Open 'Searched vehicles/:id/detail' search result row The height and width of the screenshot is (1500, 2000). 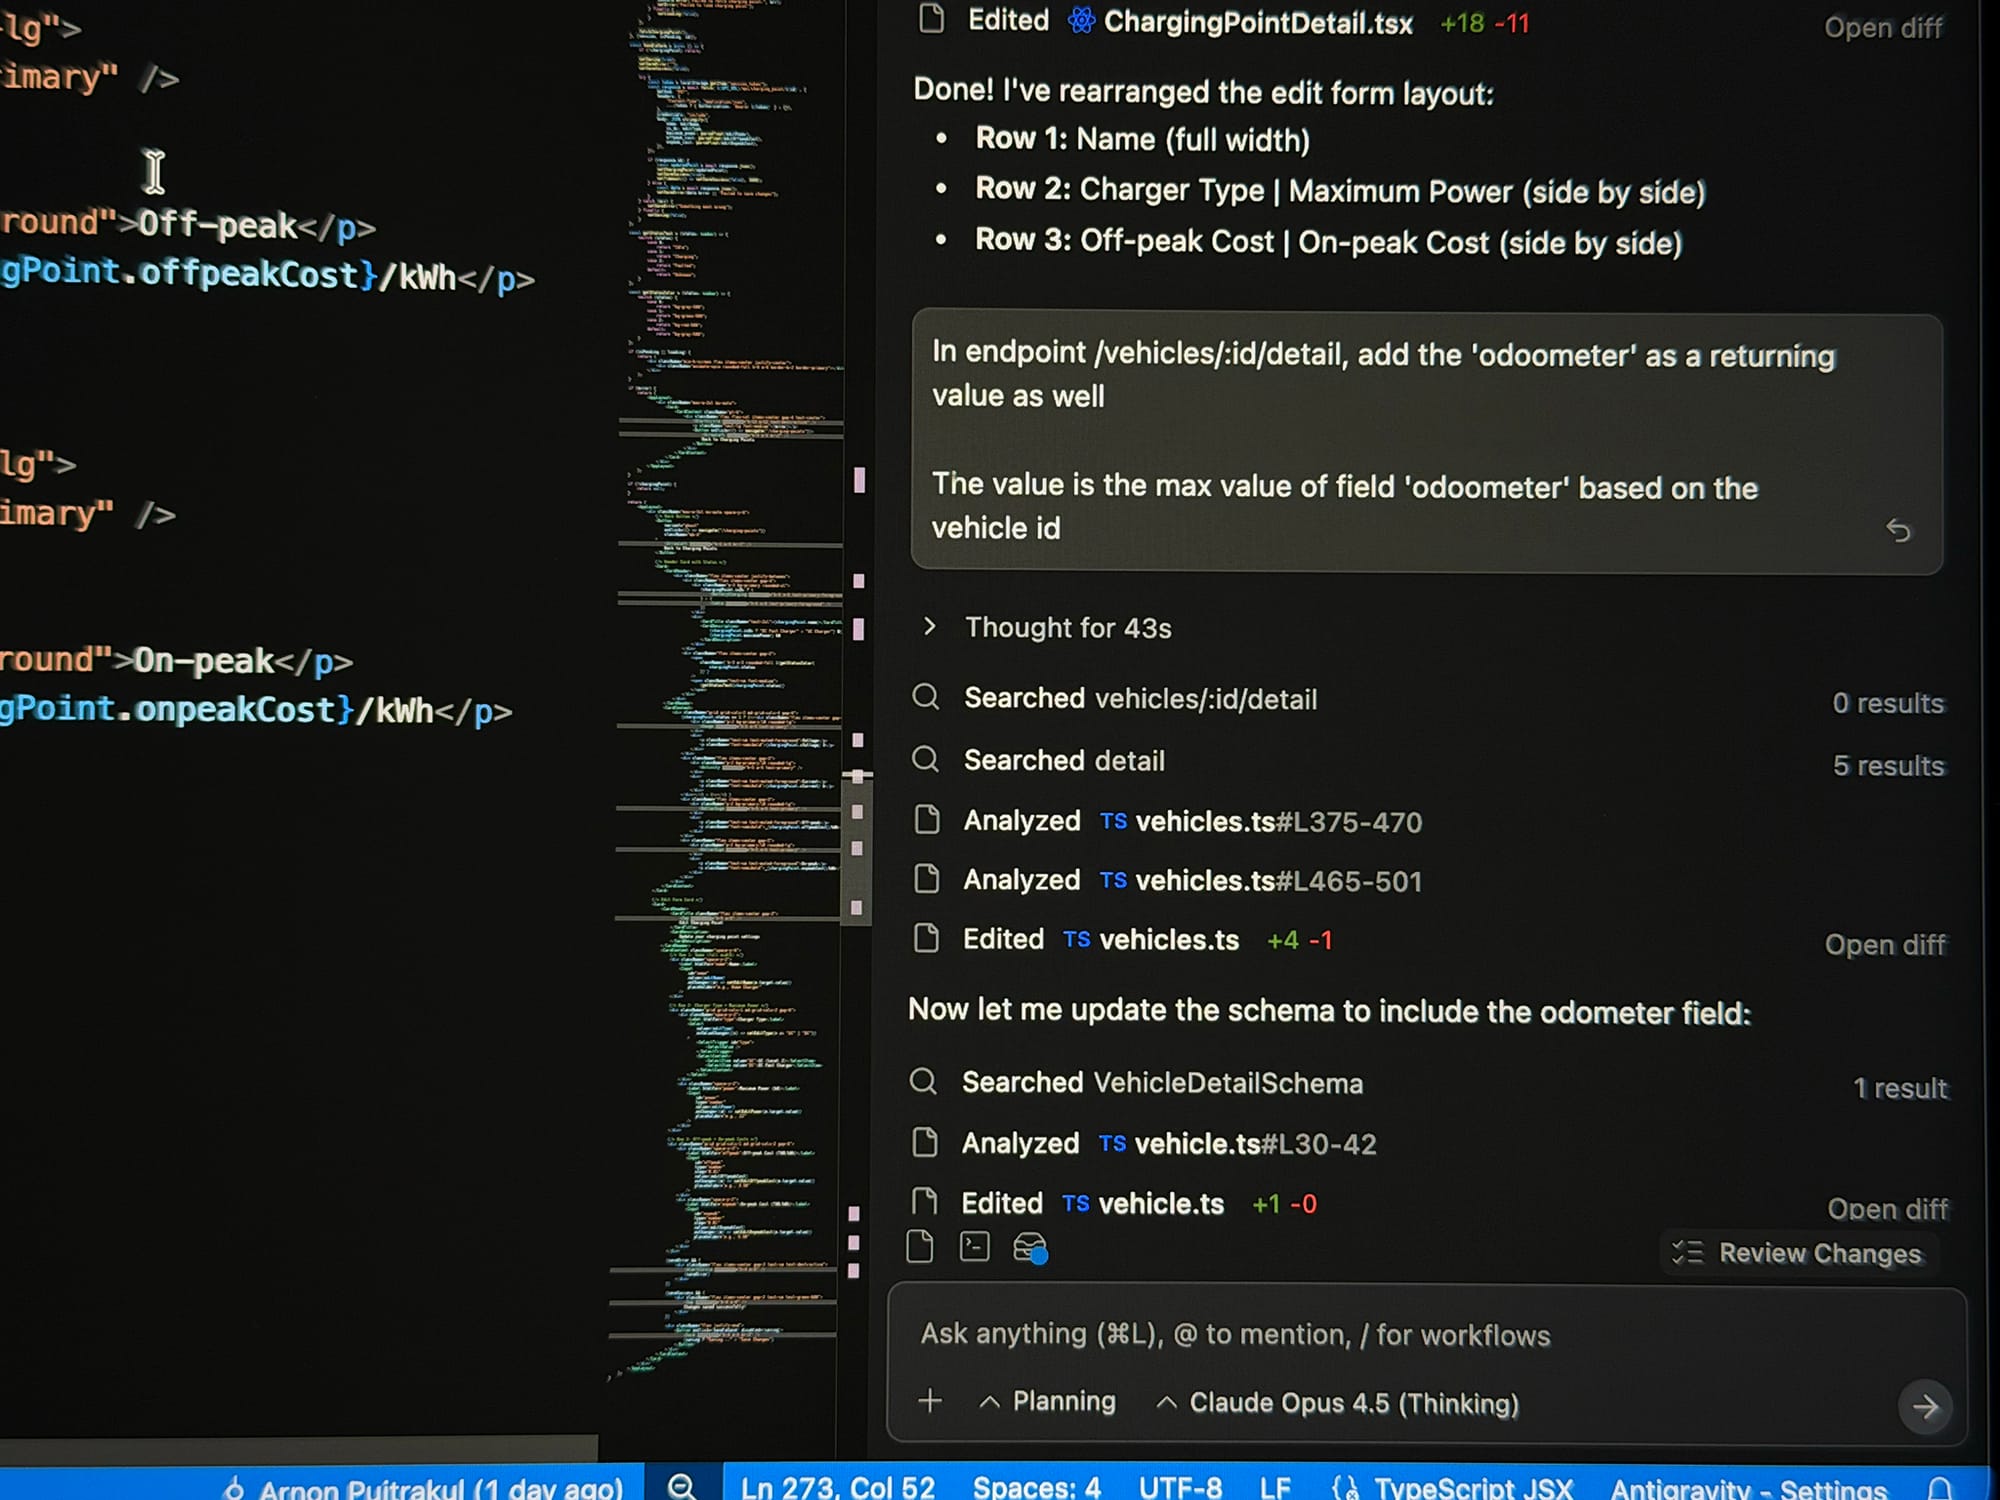pos(1428,699)
